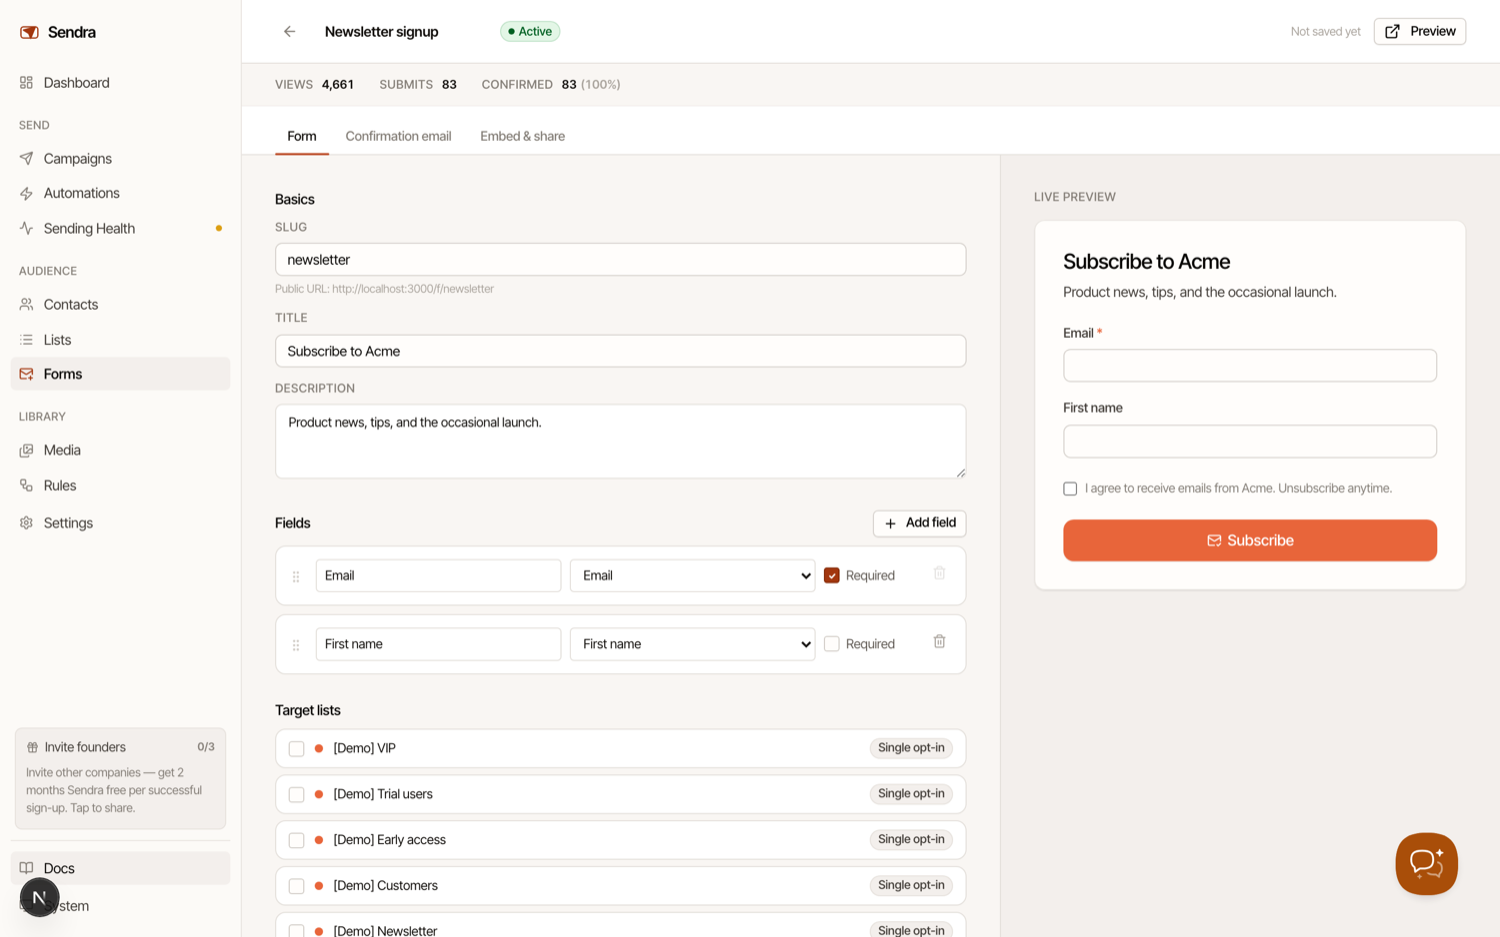Toggle Required checkbox for Email field
The image size is (1500, 937).
(x=832, y=576)
